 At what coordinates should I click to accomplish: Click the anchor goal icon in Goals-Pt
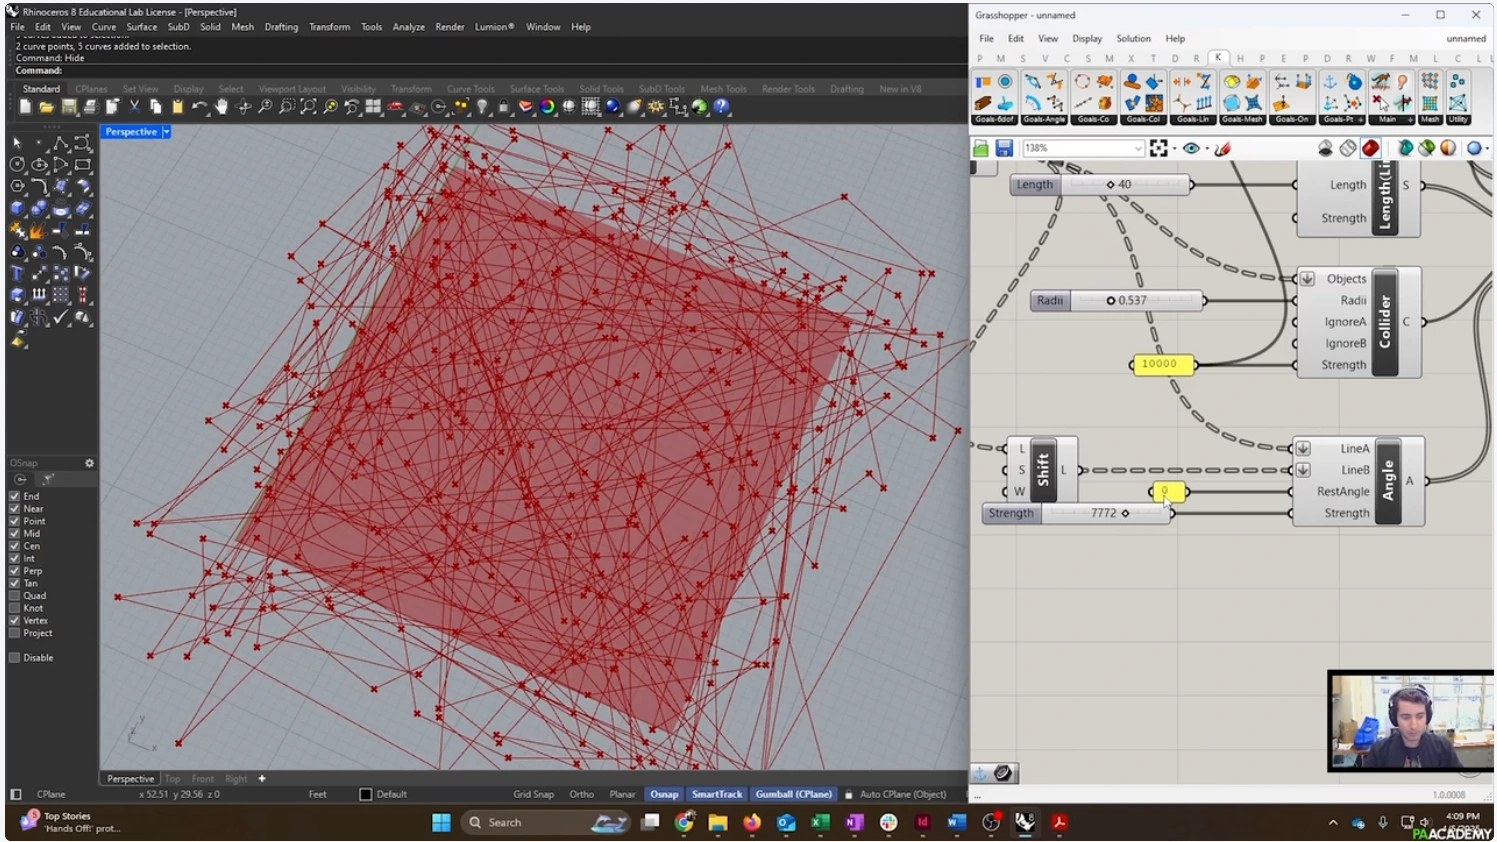coord(1330,82)
